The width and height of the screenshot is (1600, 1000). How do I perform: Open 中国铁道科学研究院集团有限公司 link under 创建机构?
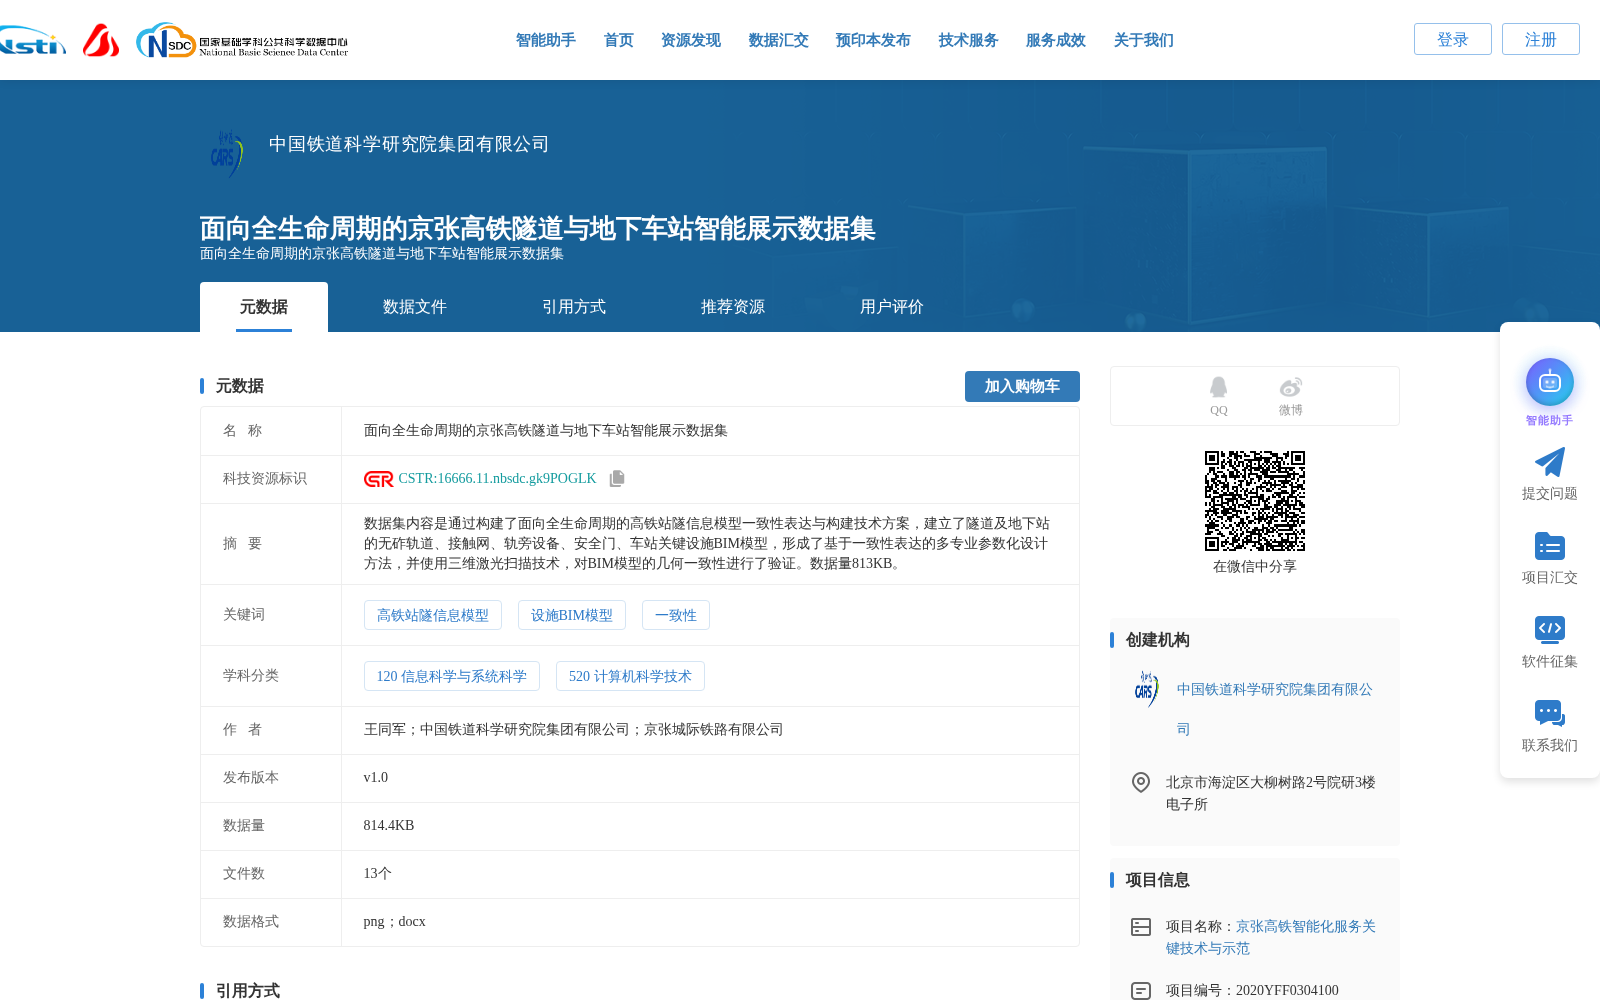tap(1274, 709)
